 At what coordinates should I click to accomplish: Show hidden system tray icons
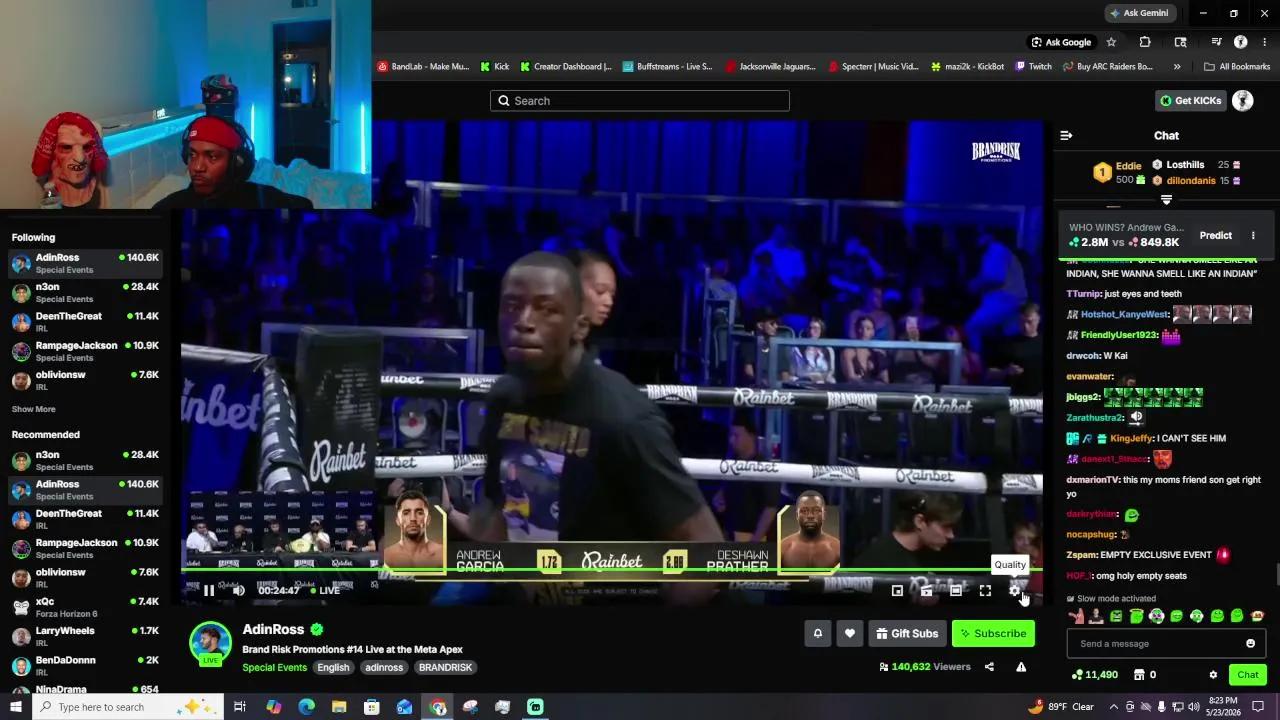coord(1114,707)
